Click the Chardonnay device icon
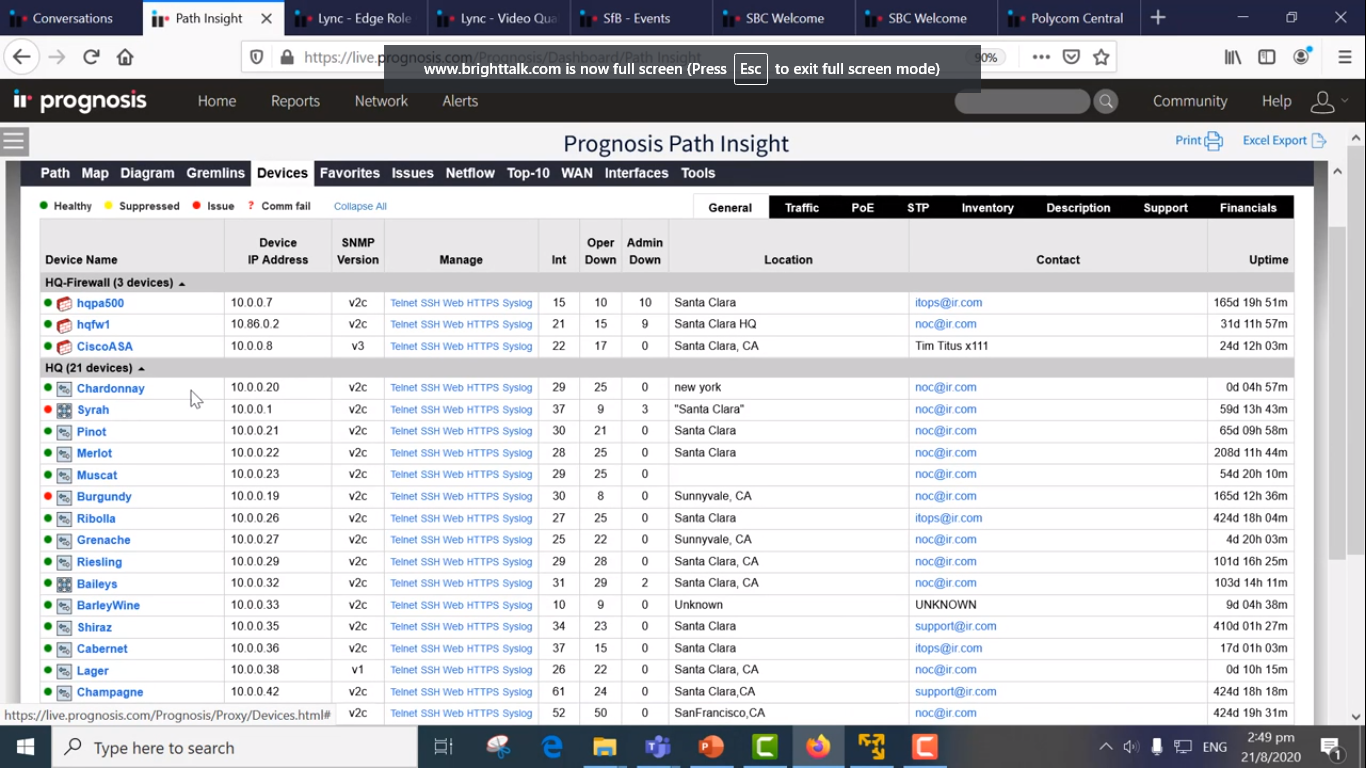This screenshot has height=768, width=1366. (x=64, y=389)
